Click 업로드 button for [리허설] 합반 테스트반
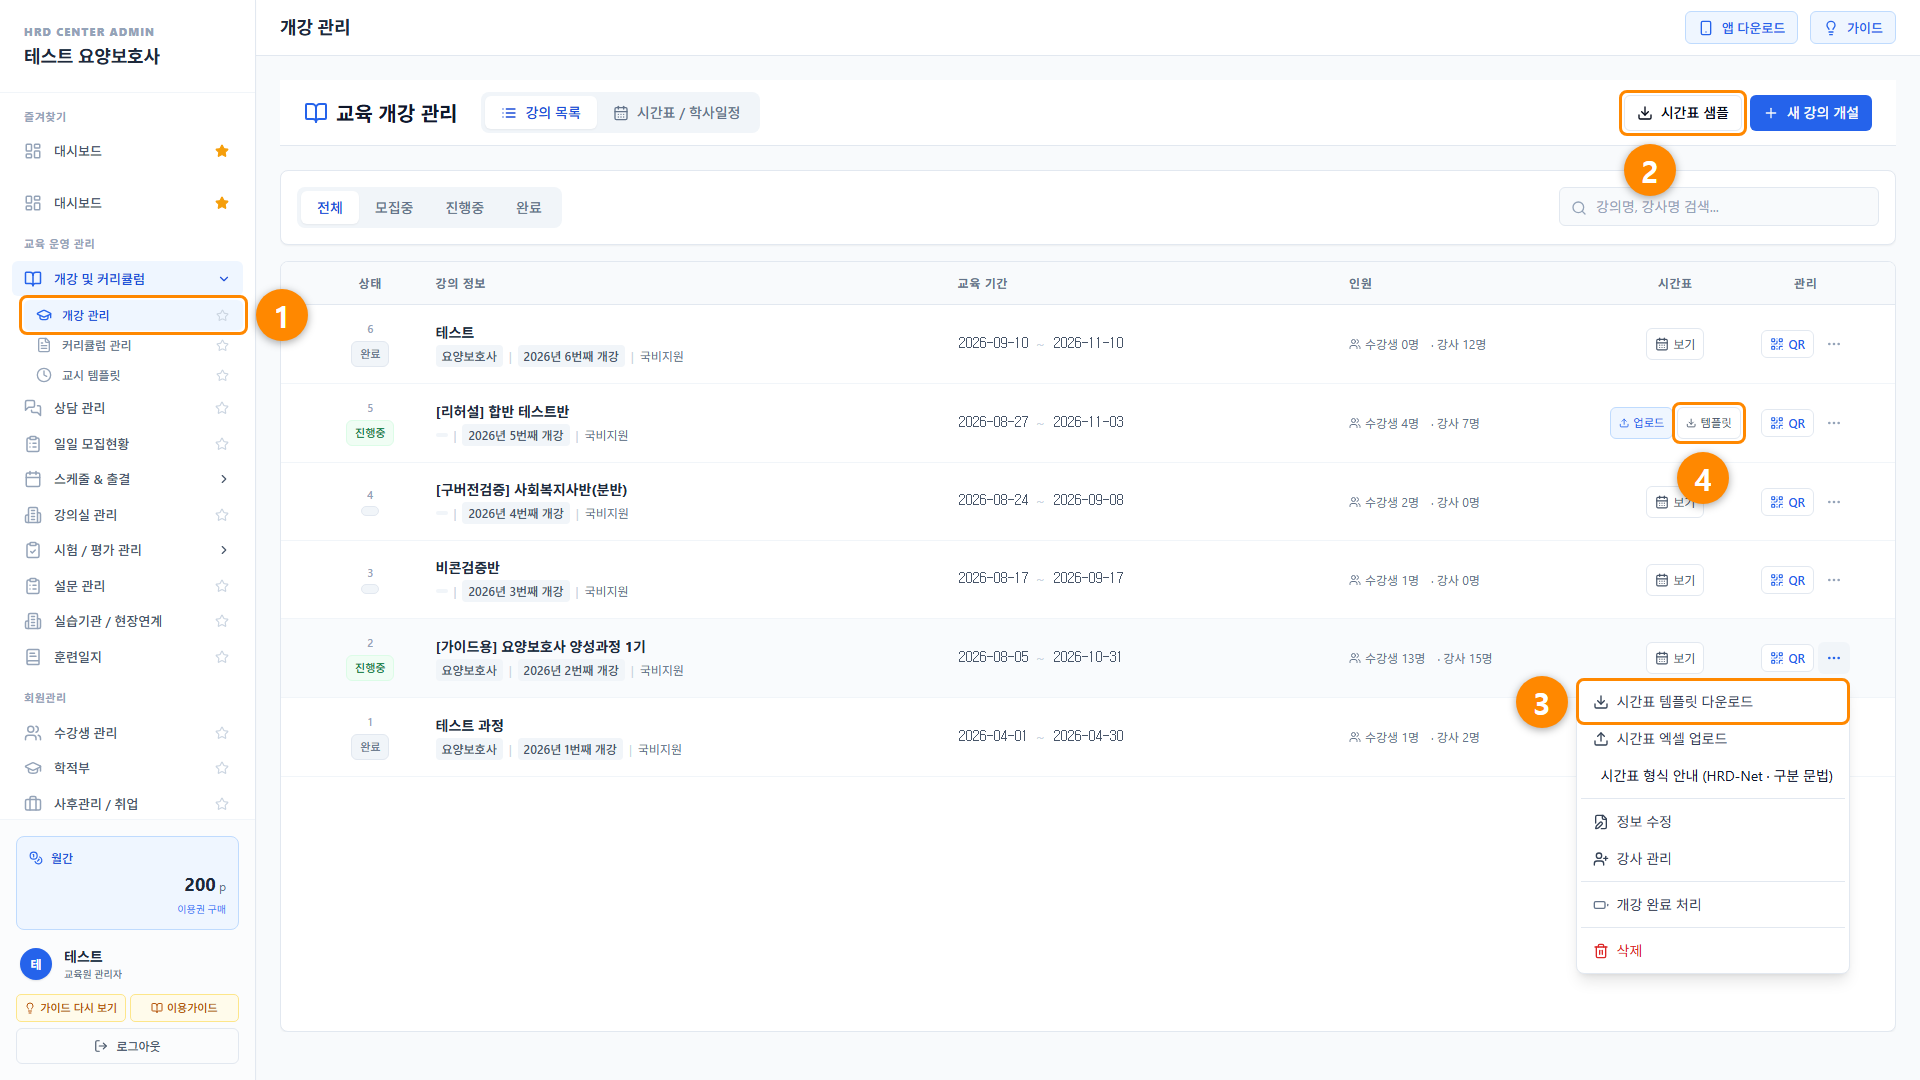The image size is (1920, 1080). pyautogui.click(x=1640, y=423)
